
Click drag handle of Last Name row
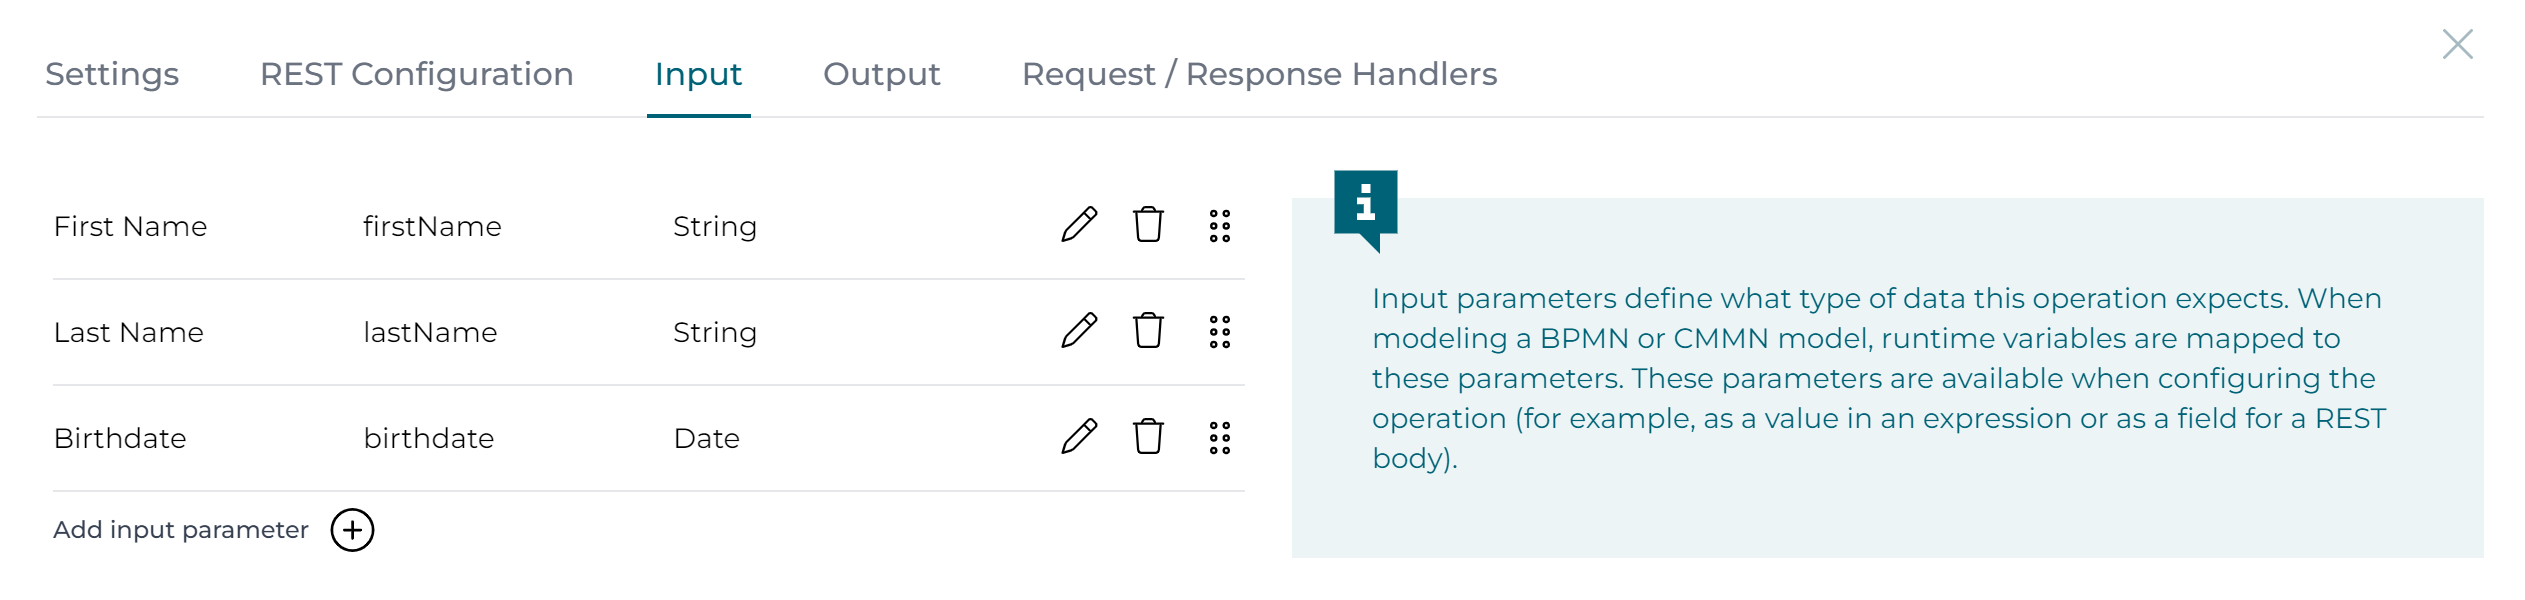(1219, 332)
